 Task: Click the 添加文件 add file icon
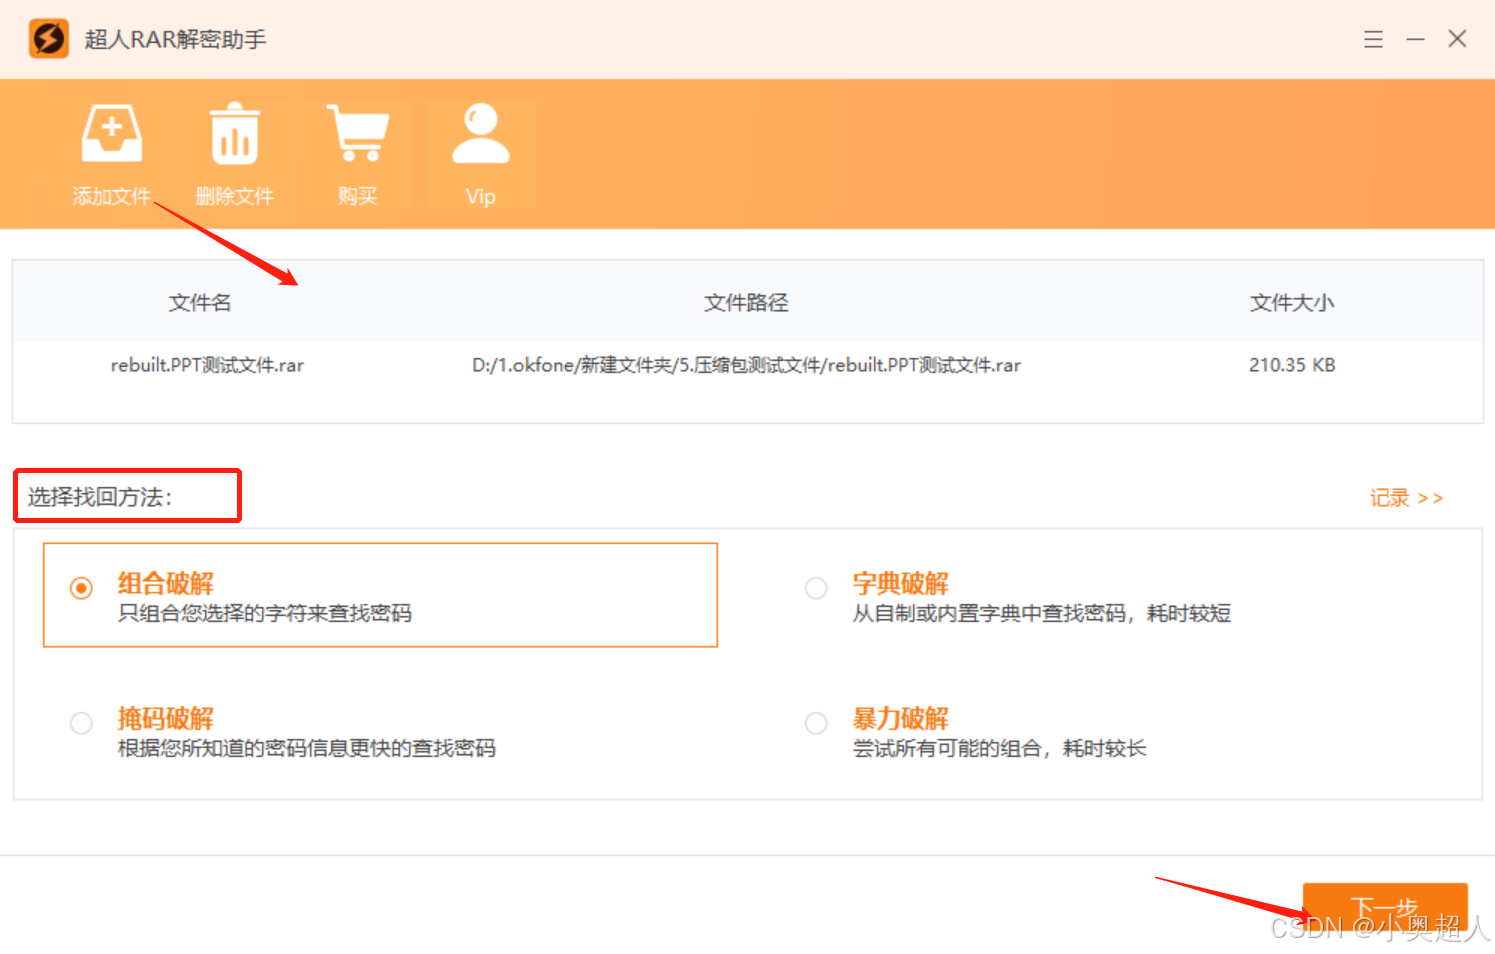tap(111, 132)
